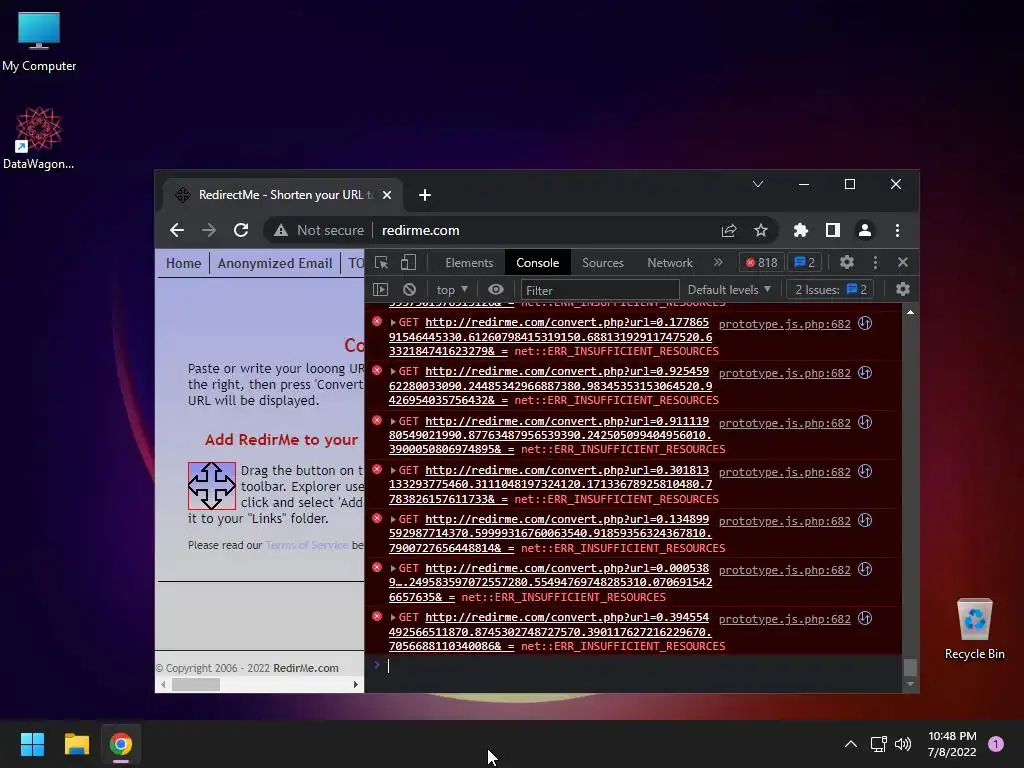Toggle the Chrome side panel icon
The height and width of the screenshot is (768, 1024).
pyautogui.click(x=833, y=231)
